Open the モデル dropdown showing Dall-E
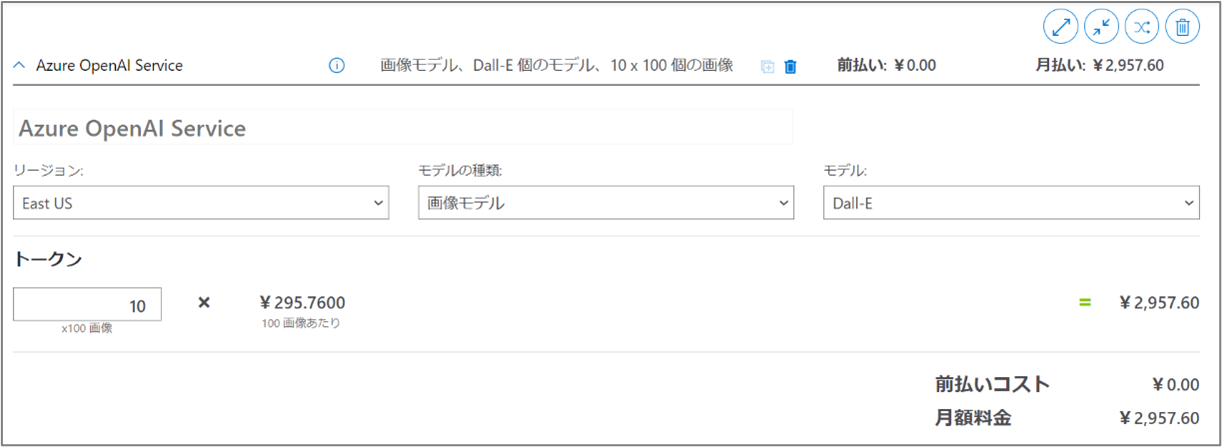 point(1010,202)
